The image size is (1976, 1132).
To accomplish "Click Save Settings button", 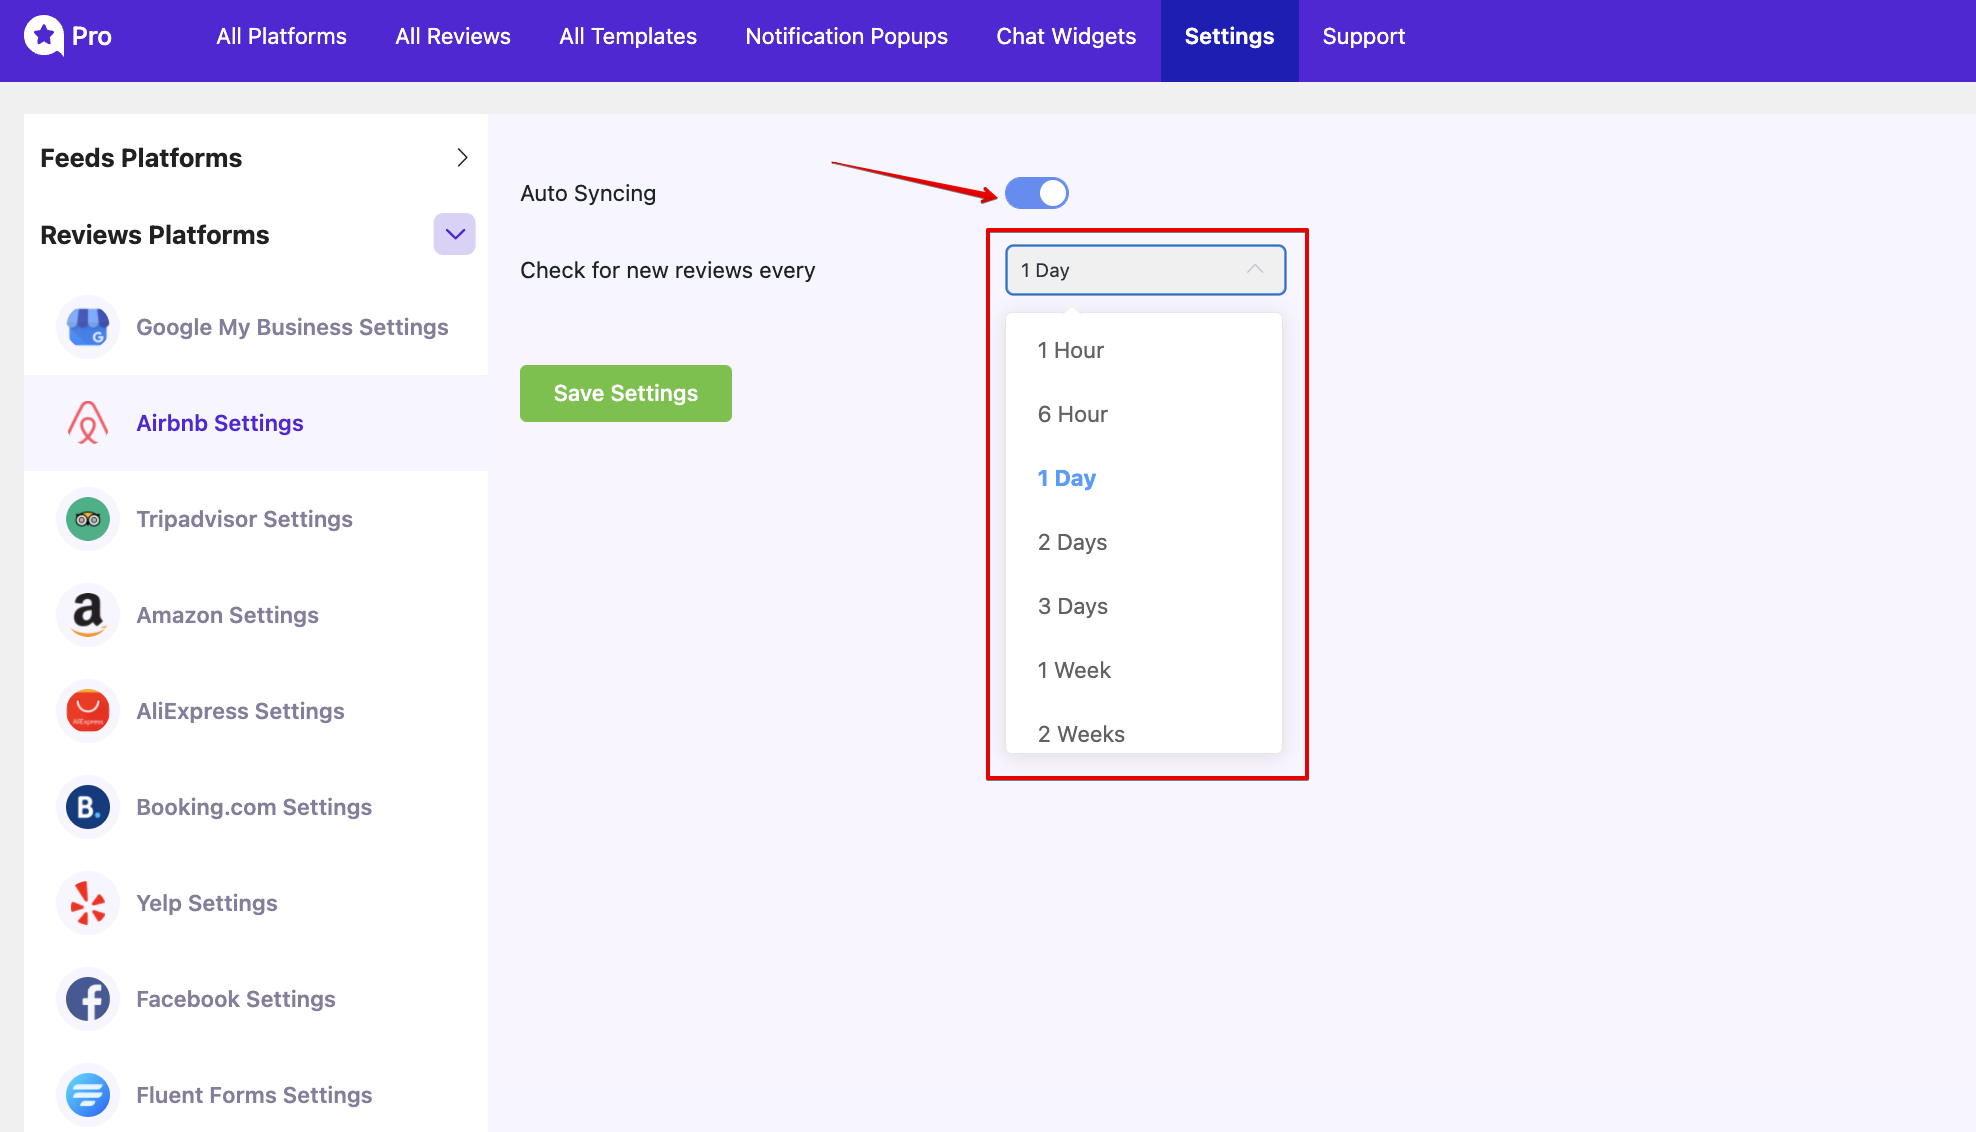I will pyautogui.click(x=626, y=394).
